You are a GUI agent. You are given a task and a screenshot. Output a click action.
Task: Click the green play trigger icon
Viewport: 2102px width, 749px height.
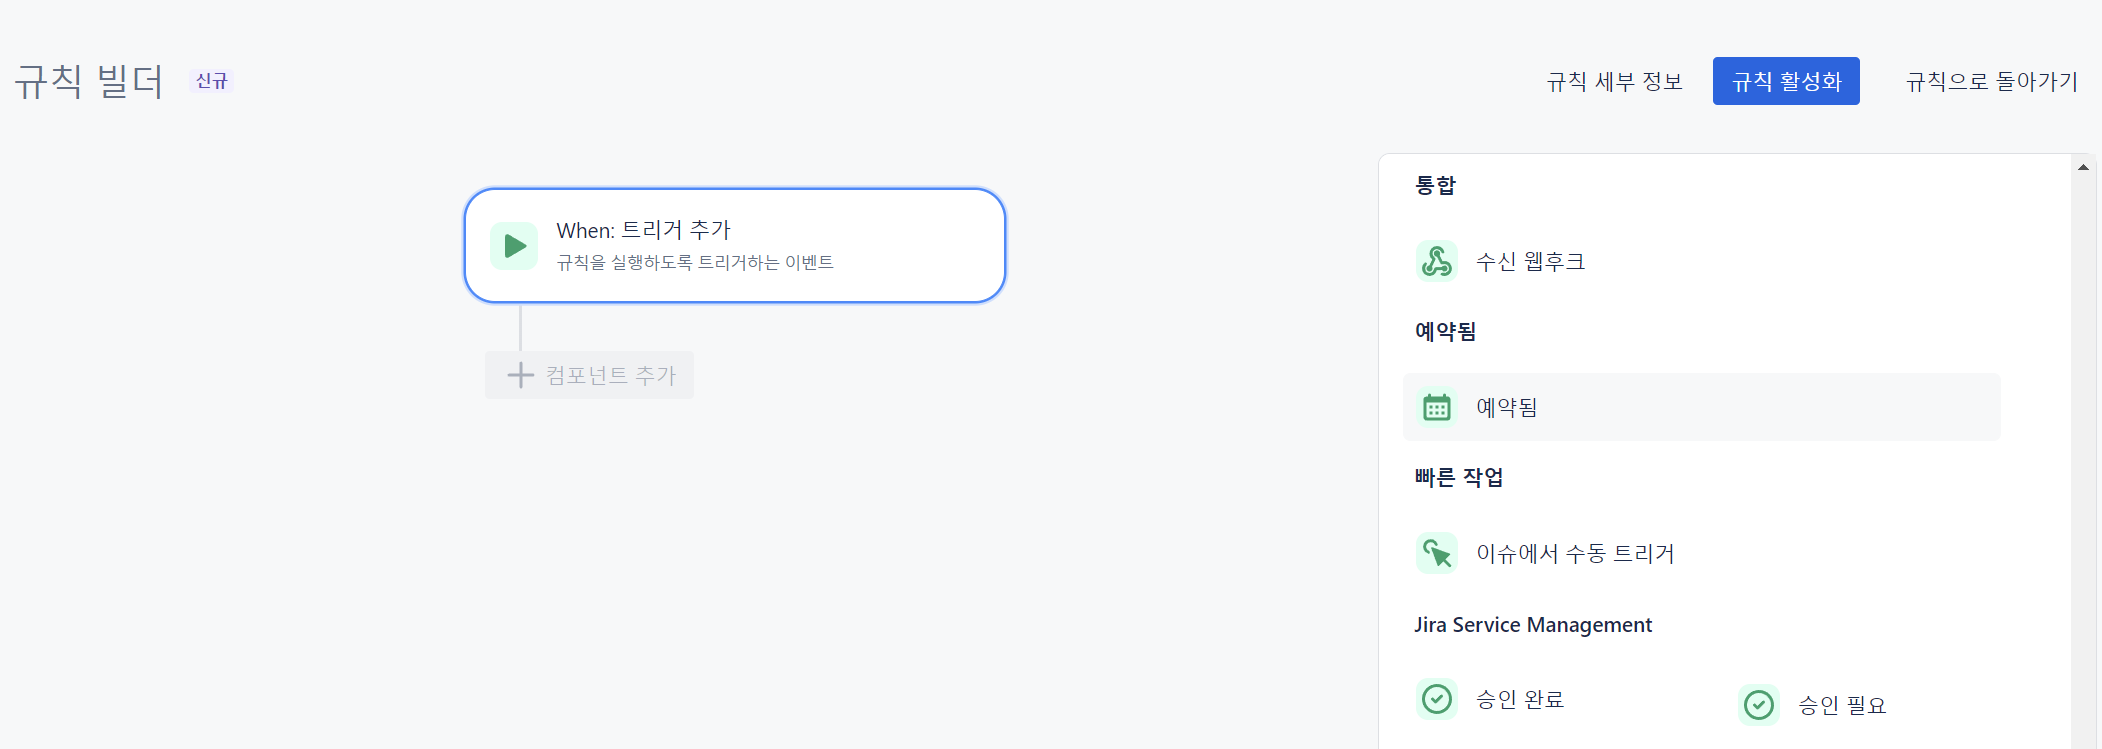coord(514,246)
